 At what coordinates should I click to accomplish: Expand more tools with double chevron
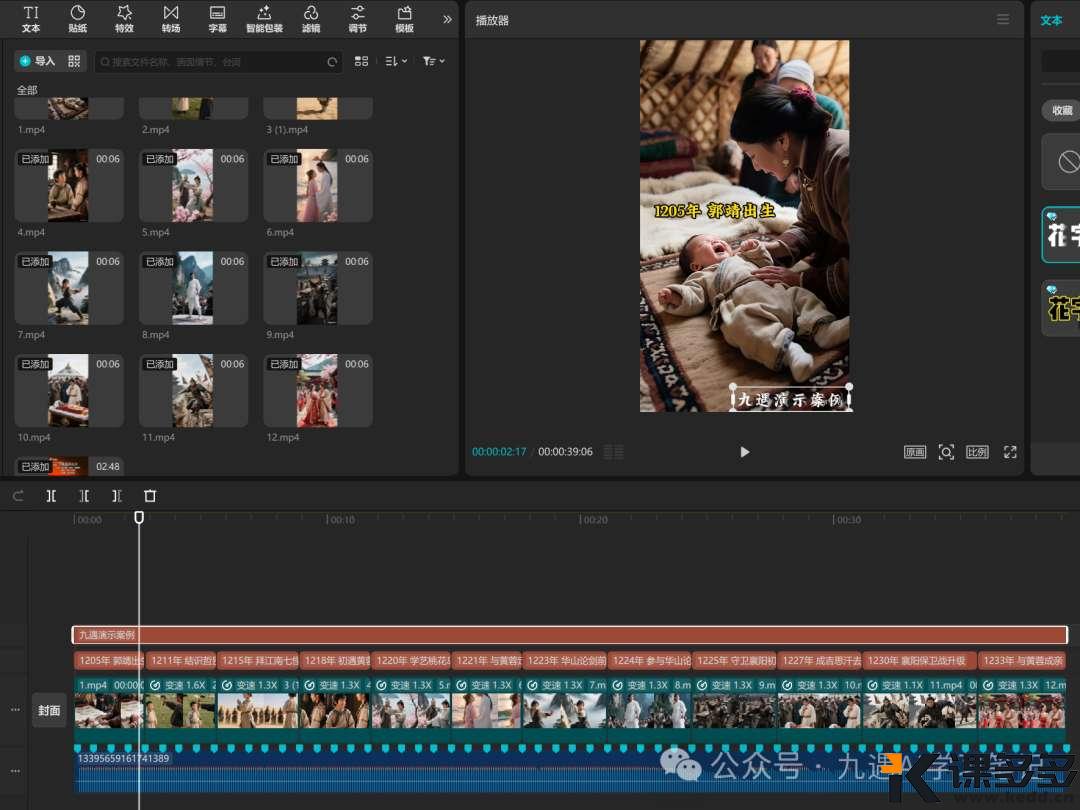447,19
